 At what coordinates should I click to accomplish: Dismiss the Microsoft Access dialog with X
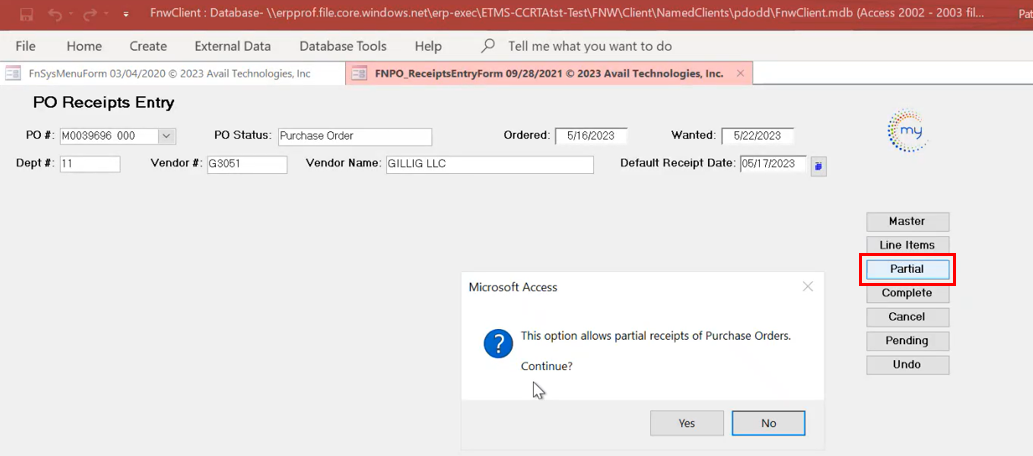tap(807, 287)
